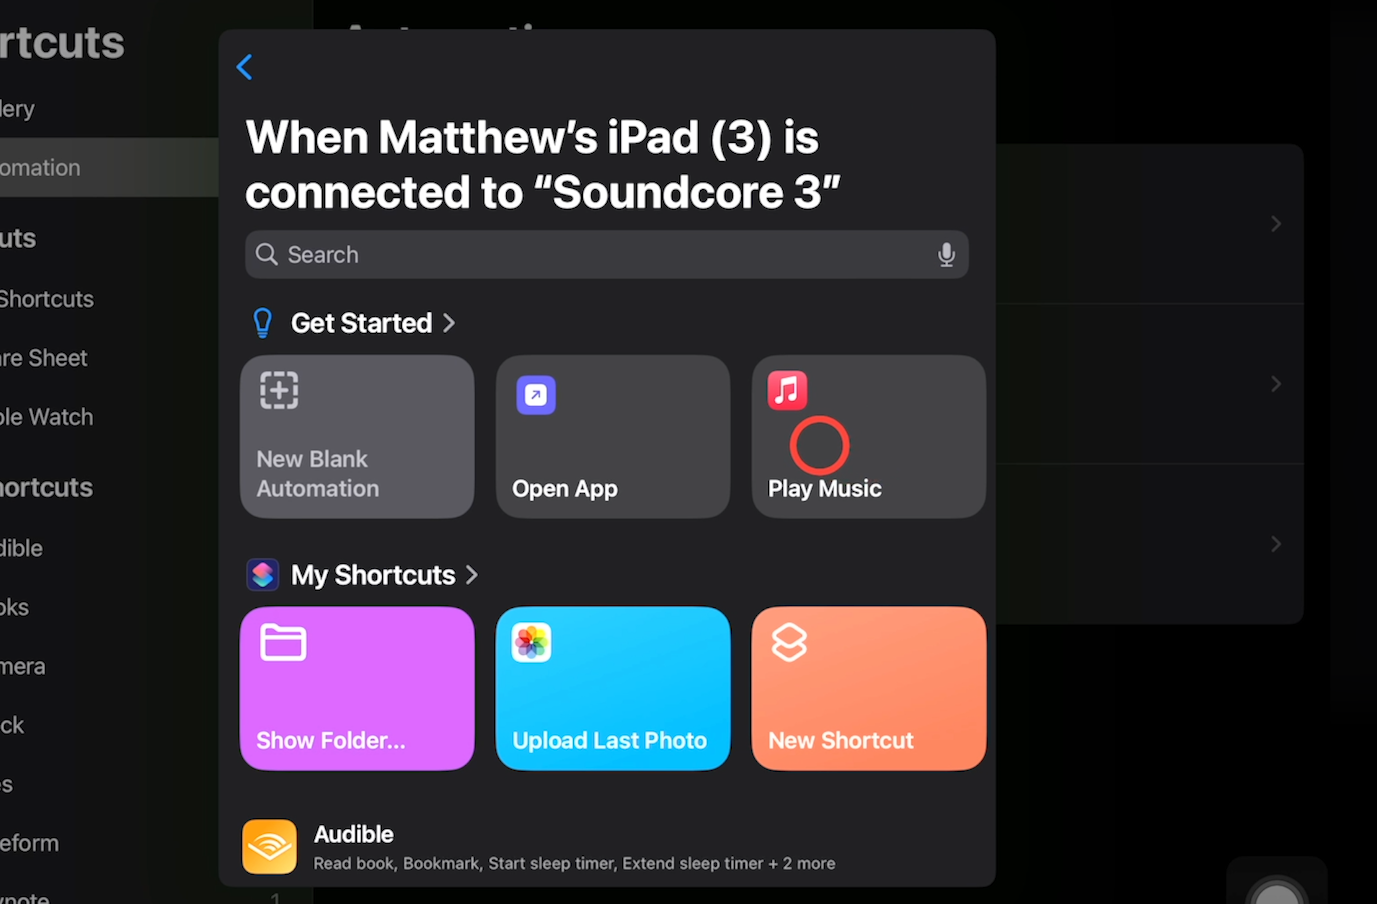Click the Photos icon on the blue tile

click(531, 642)
